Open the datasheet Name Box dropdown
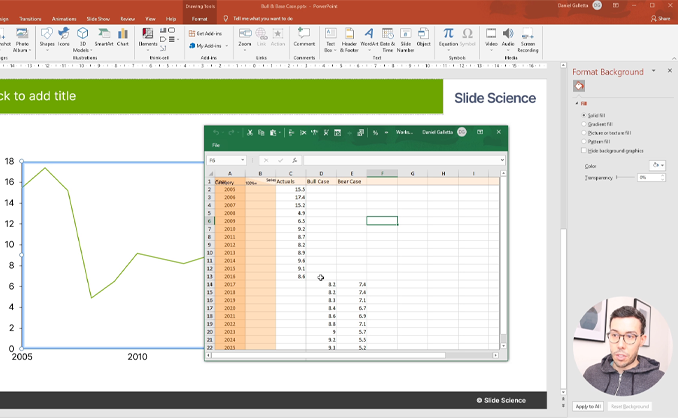The image size is (678, 418). coord(243,160)
